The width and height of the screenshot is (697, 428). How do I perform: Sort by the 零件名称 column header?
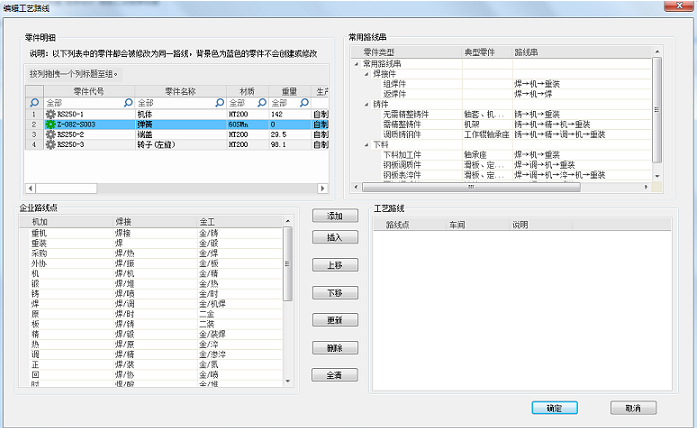click(x=180, y=92)
